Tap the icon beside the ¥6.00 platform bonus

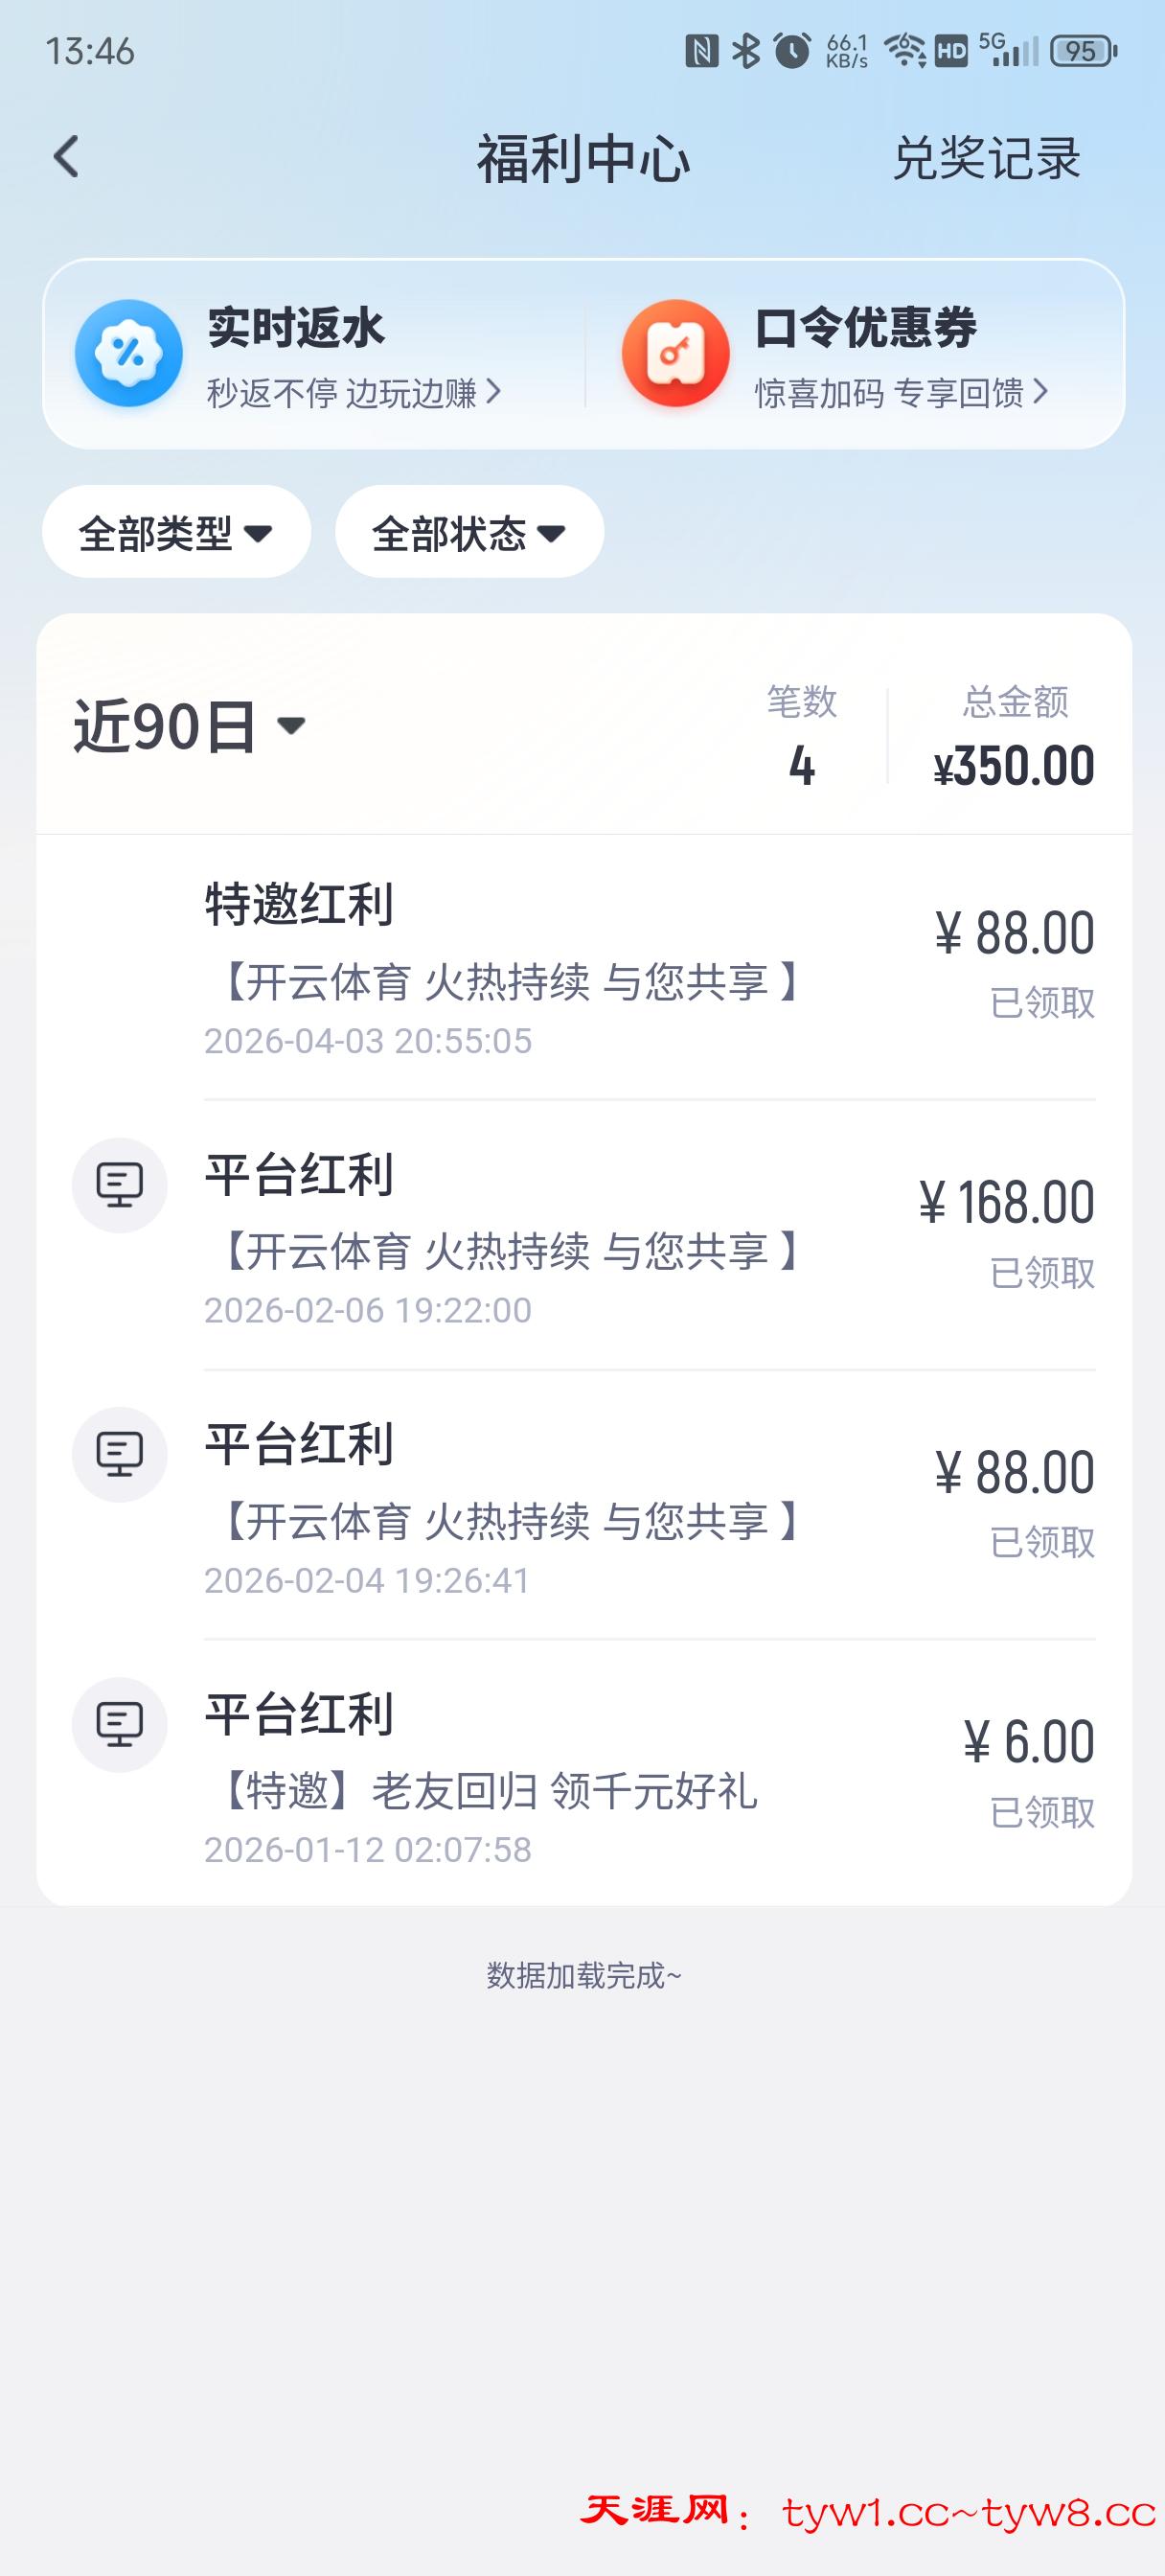tap(119, 1724)
